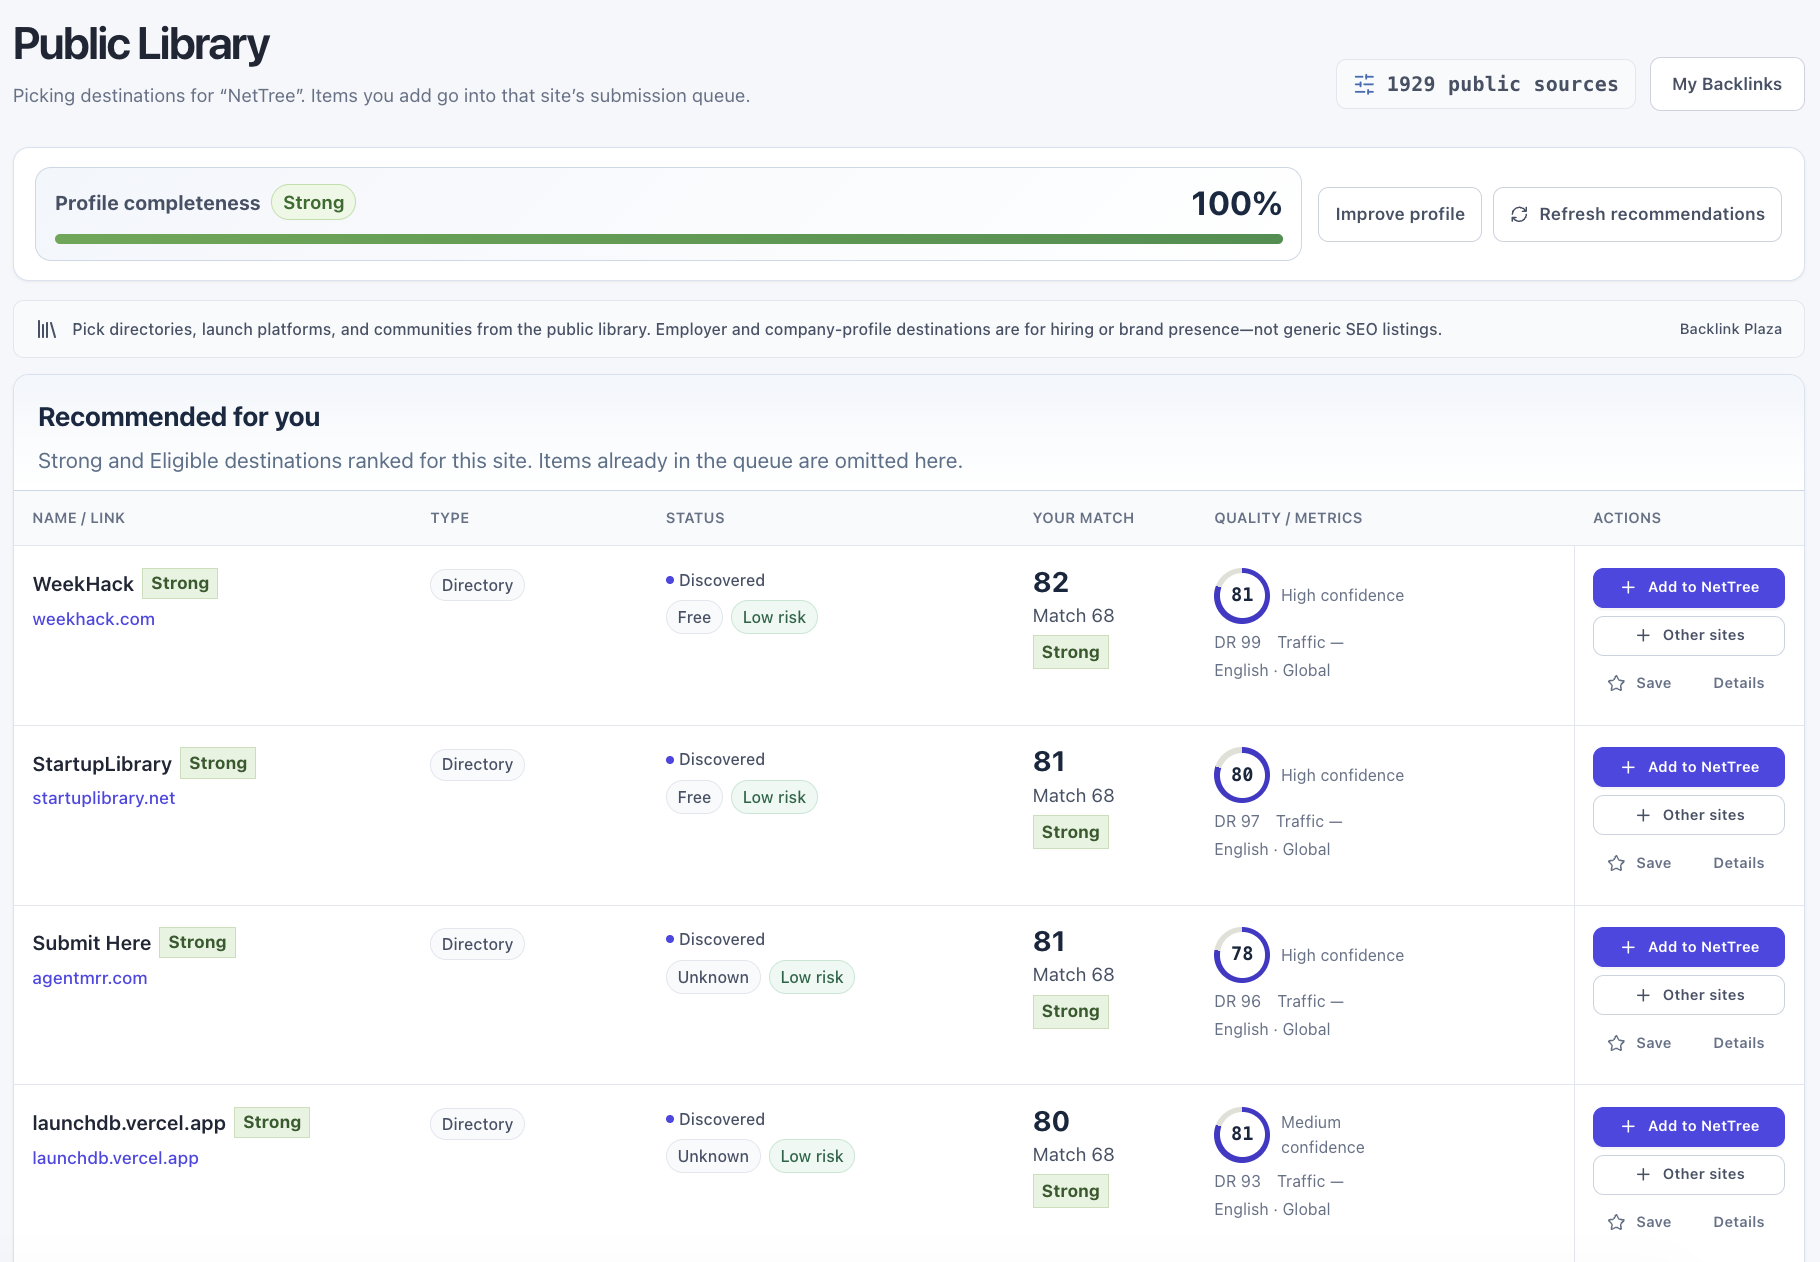Click the Profile completeness progress bar
This screenshot has height=1262, width=1820.
tap(669, 239)
